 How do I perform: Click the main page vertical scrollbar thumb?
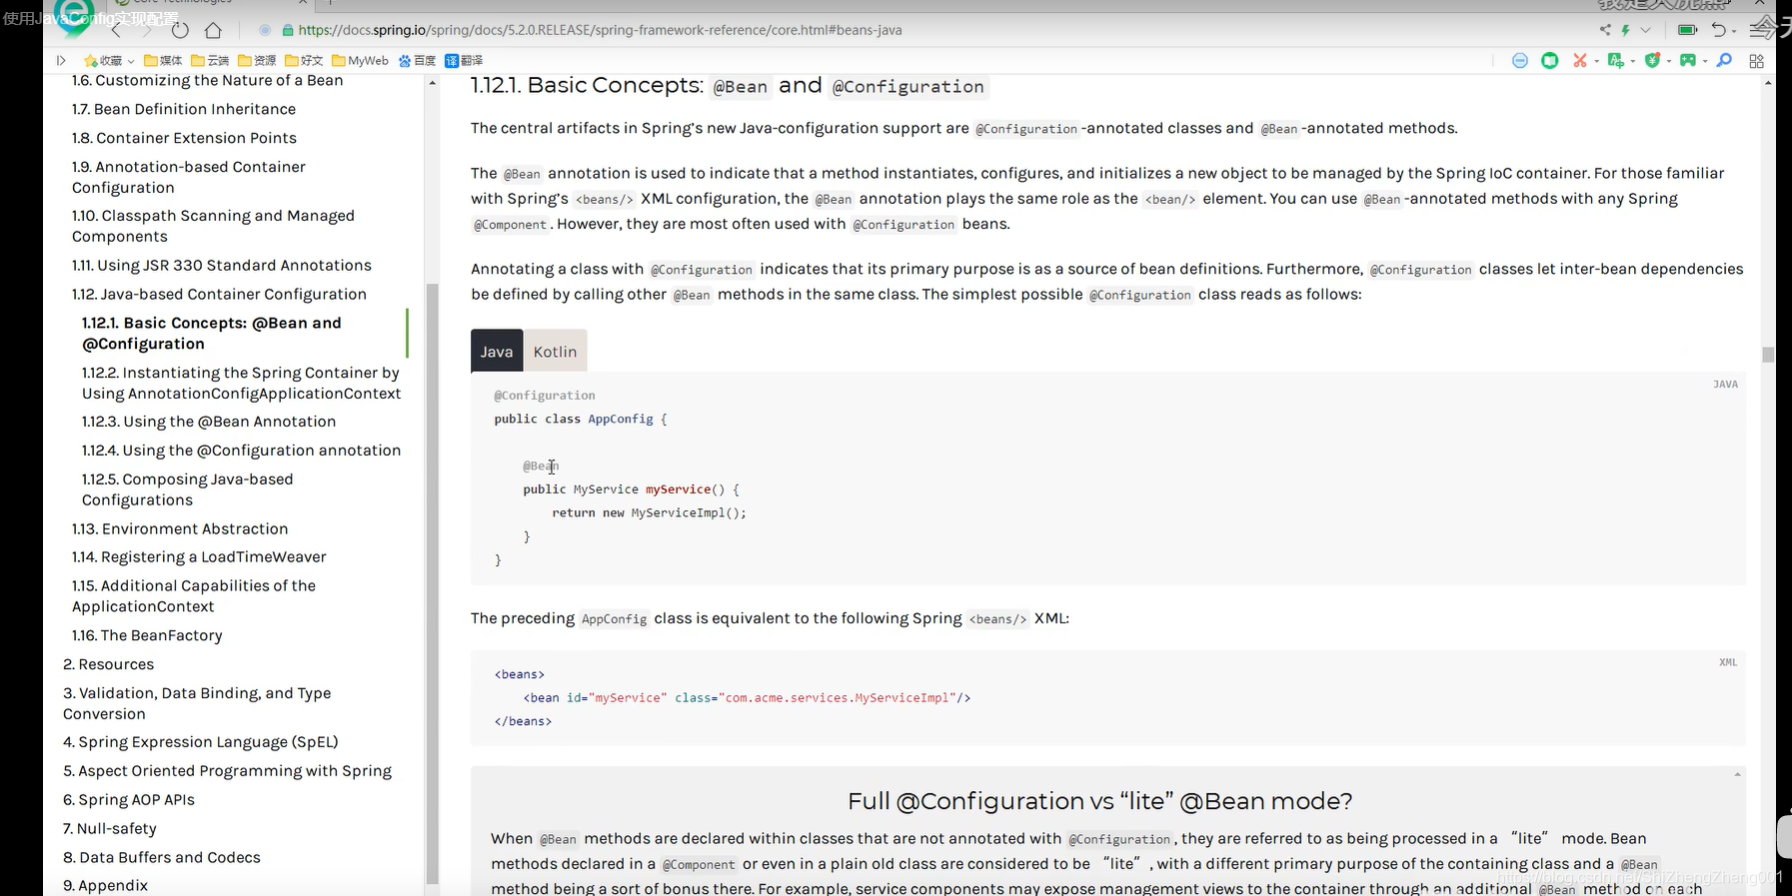coord(1768,354)
